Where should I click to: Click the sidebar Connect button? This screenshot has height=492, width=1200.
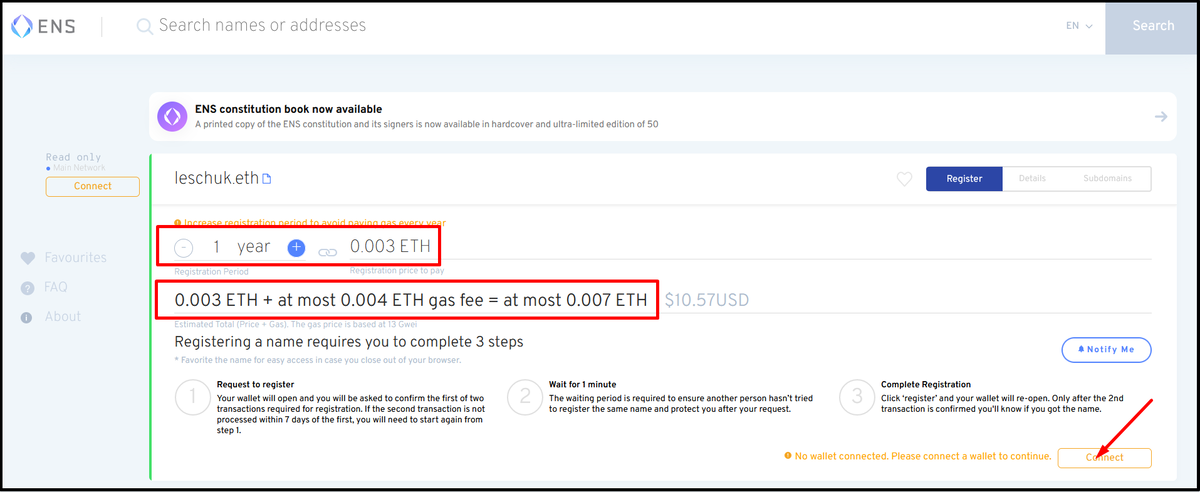point(92,186)
